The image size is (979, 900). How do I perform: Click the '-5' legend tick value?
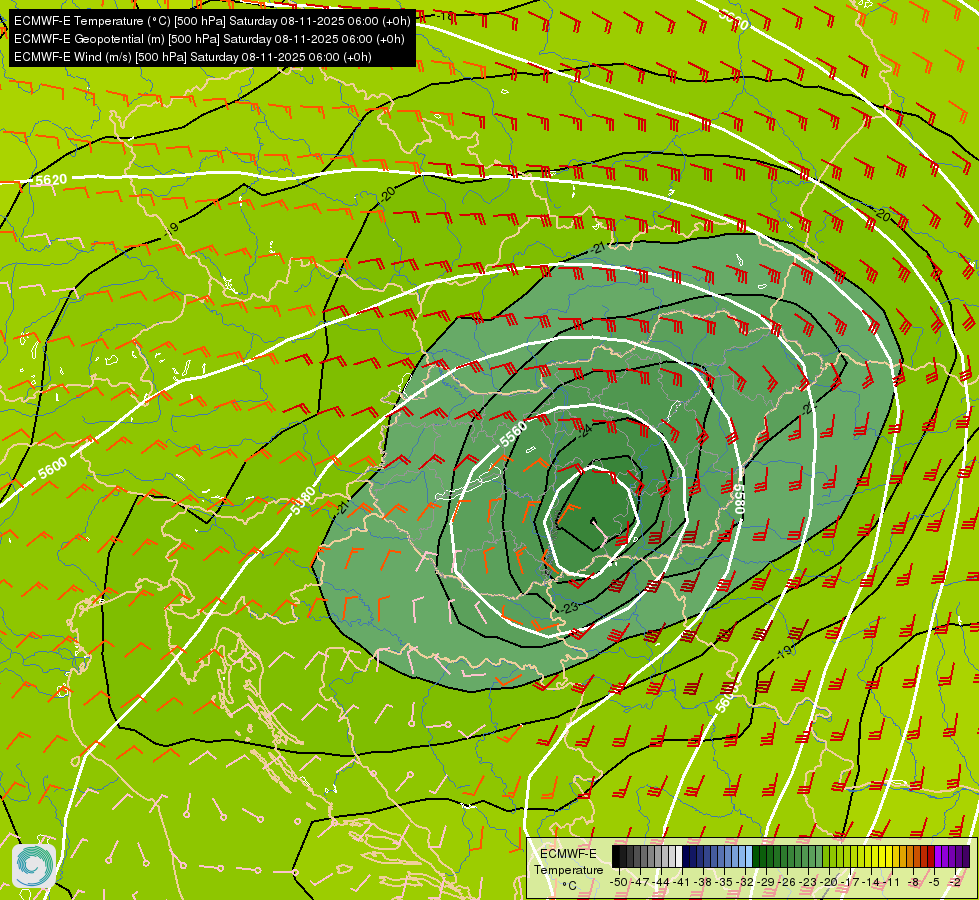tap(933, 882)
